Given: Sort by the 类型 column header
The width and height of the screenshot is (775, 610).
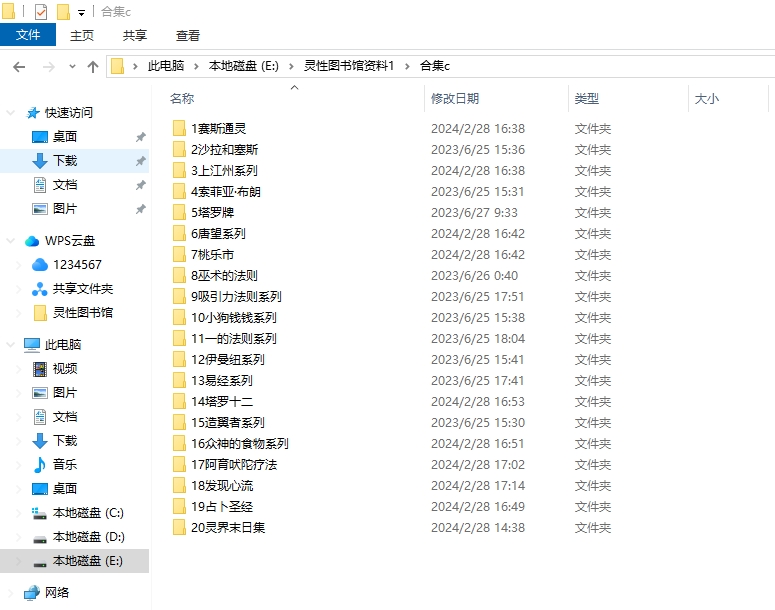Looking at the screenshot, I should point(587,98).
